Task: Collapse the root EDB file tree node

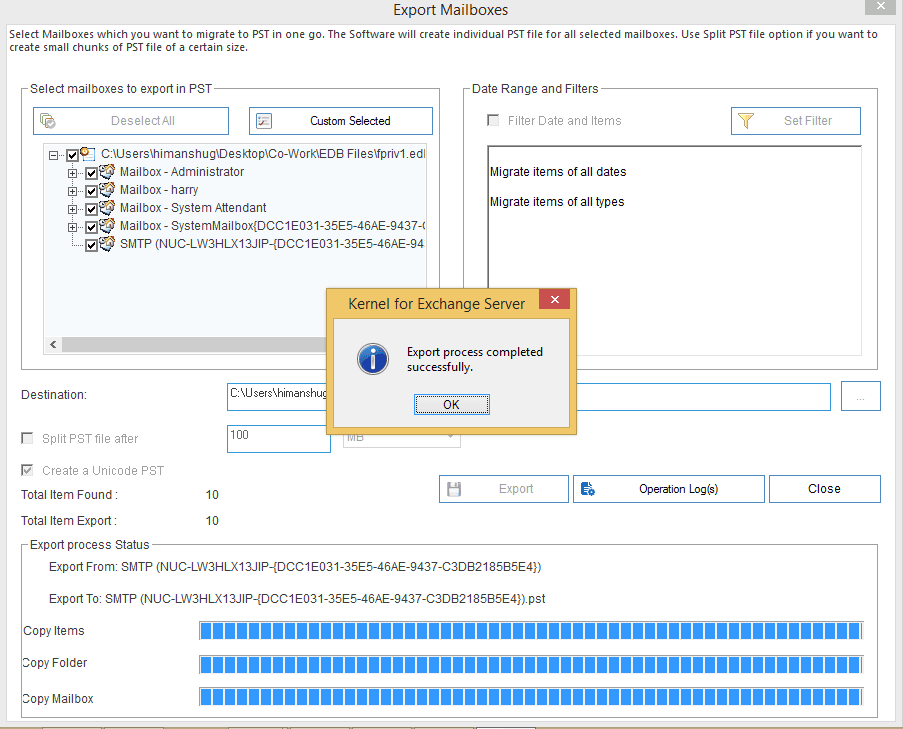Action: [54, 155]
